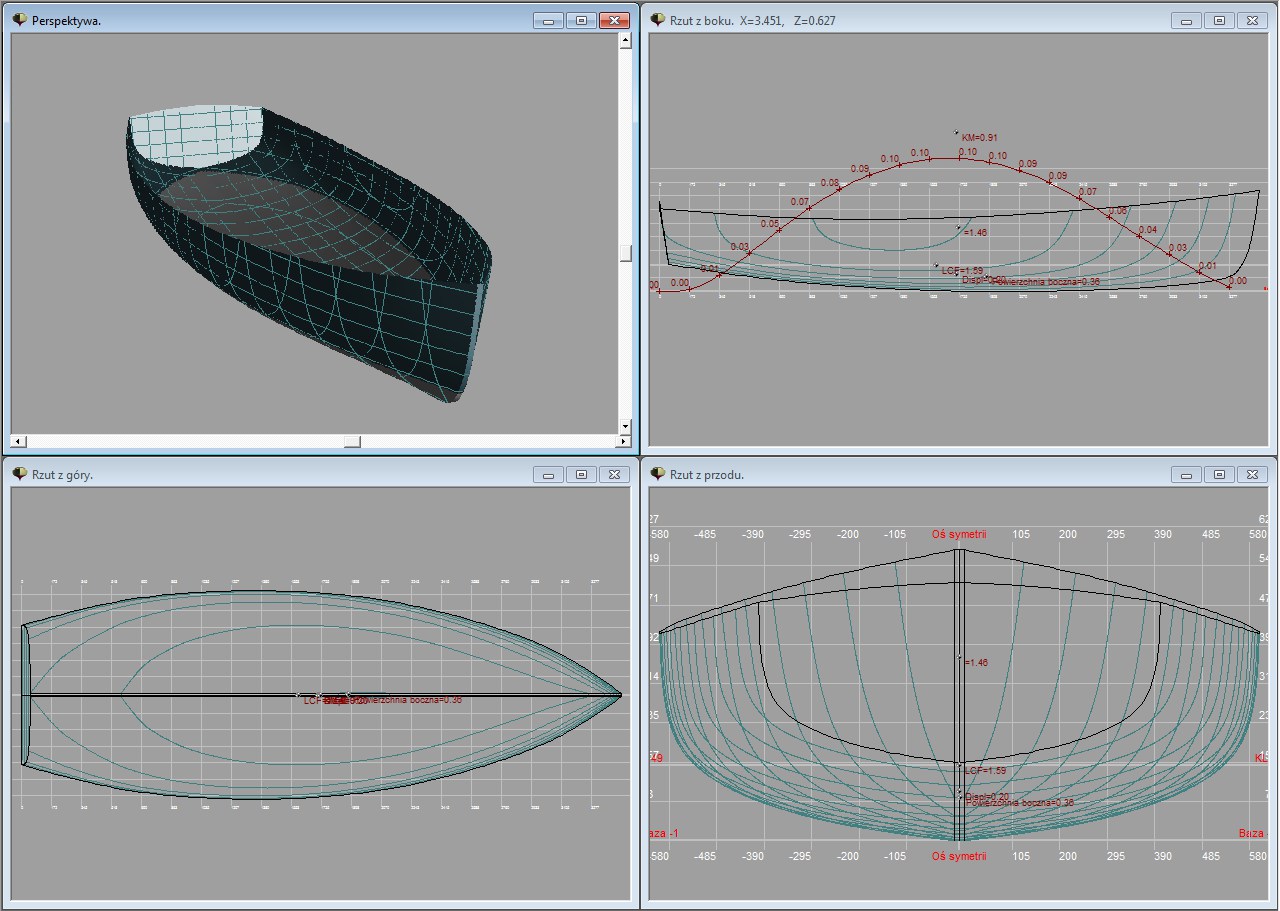The height and width of the screenshot is (911, 1280).
Task: Click Powierzchnia boczna=0.36 in Rzut z przodu
Action: (1019, 803)
